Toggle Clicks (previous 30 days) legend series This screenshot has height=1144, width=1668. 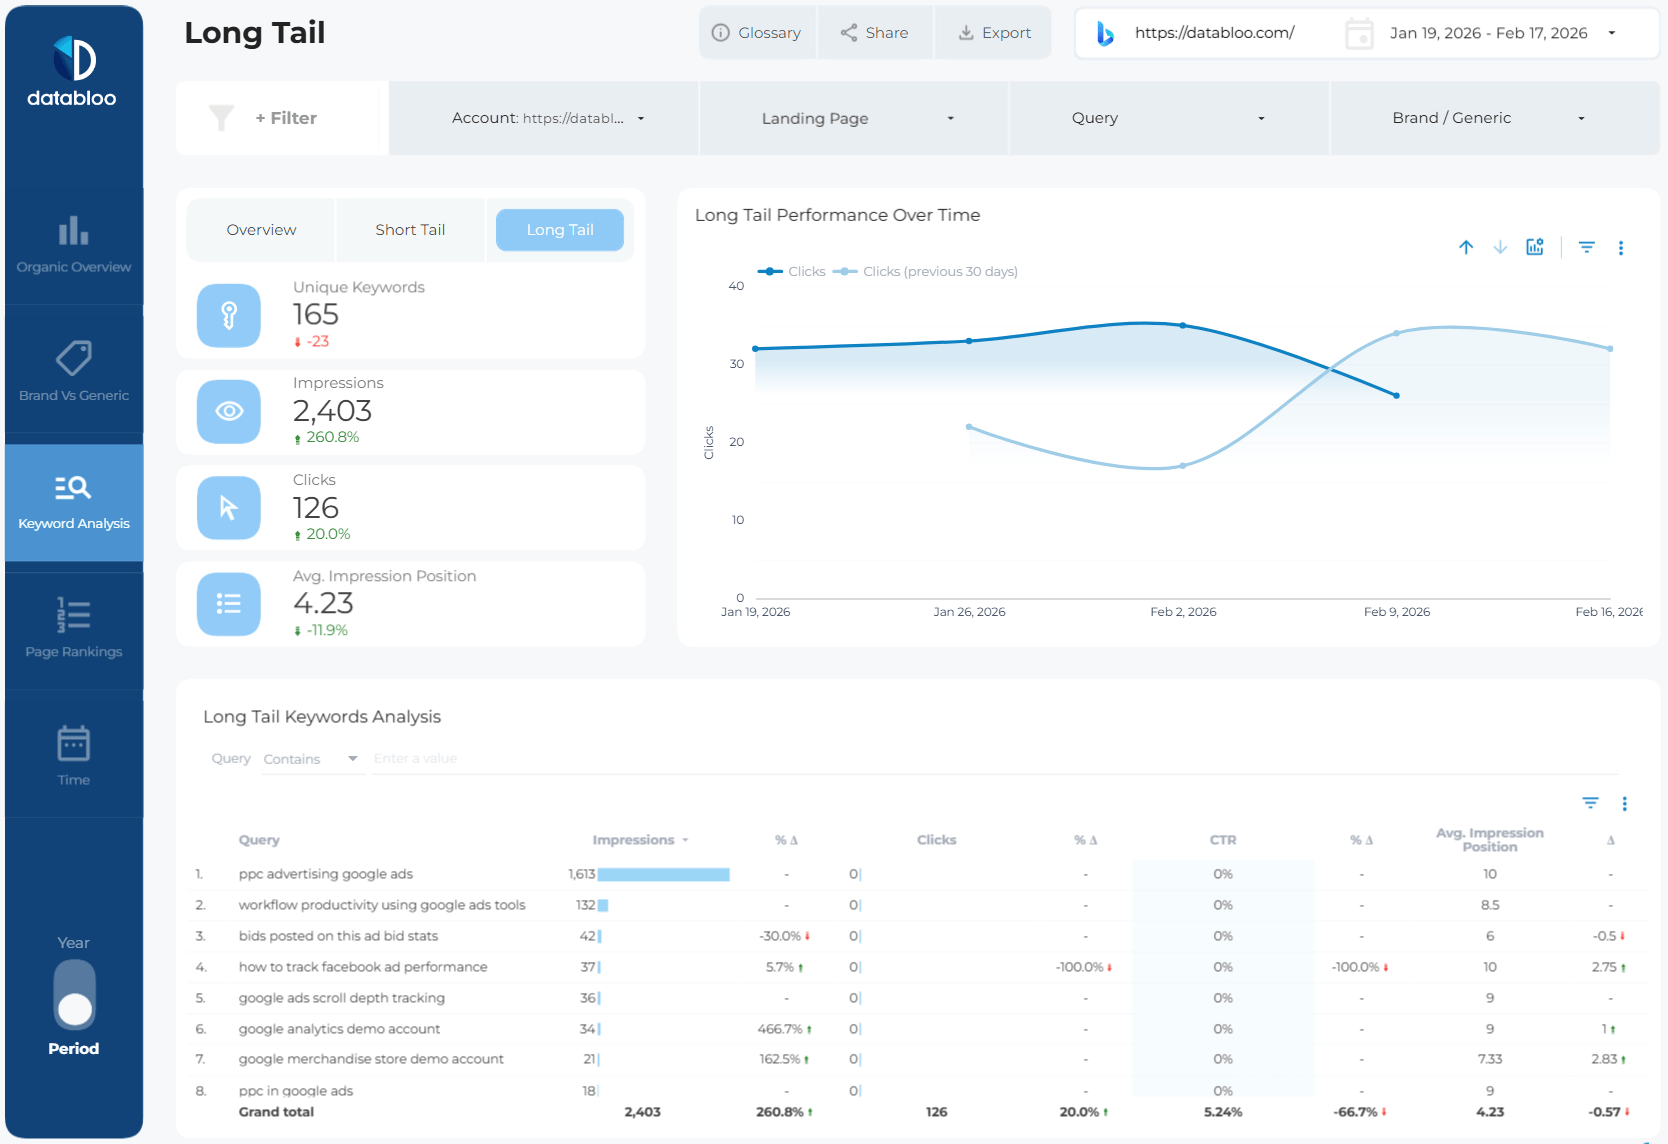click(926, 272)
